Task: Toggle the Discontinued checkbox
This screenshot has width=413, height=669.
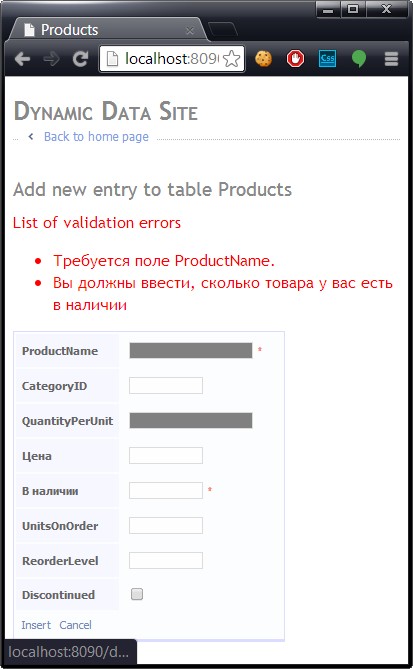Action: (137, 594)
